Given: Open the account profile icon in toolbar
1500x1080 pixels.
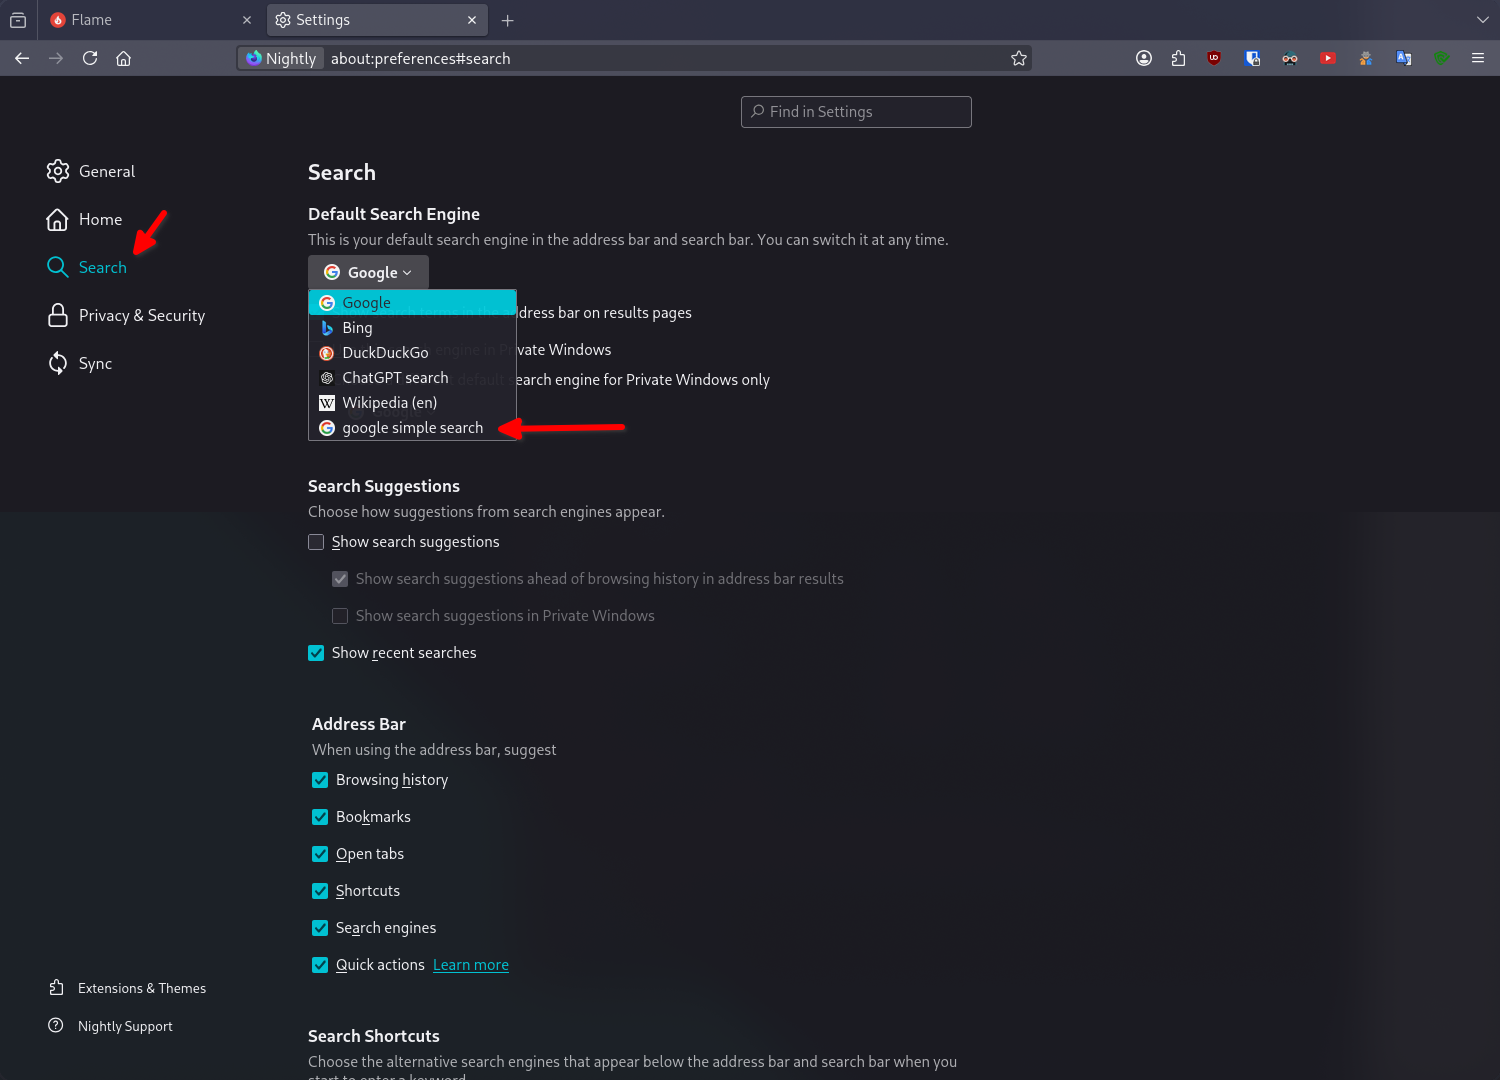Looking at the screenshot, I should click(1144, 58).
